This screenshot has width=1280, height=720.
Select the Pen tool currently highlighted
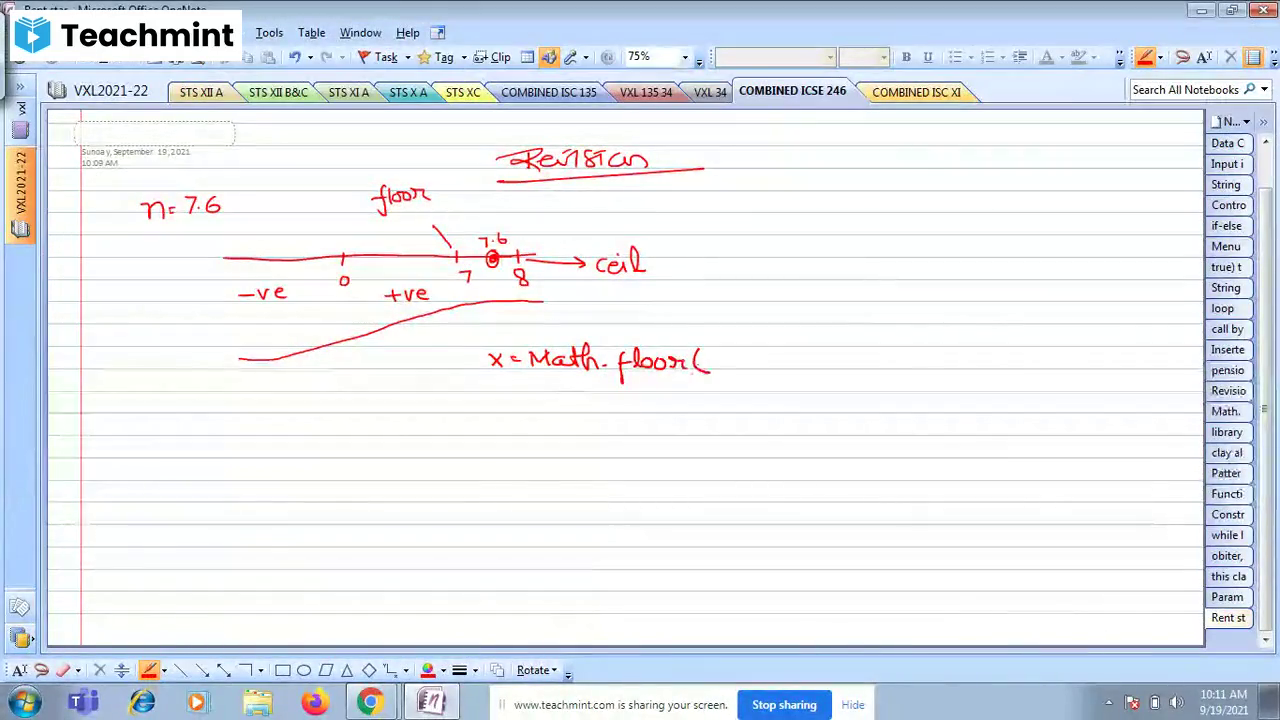(149, 669)
